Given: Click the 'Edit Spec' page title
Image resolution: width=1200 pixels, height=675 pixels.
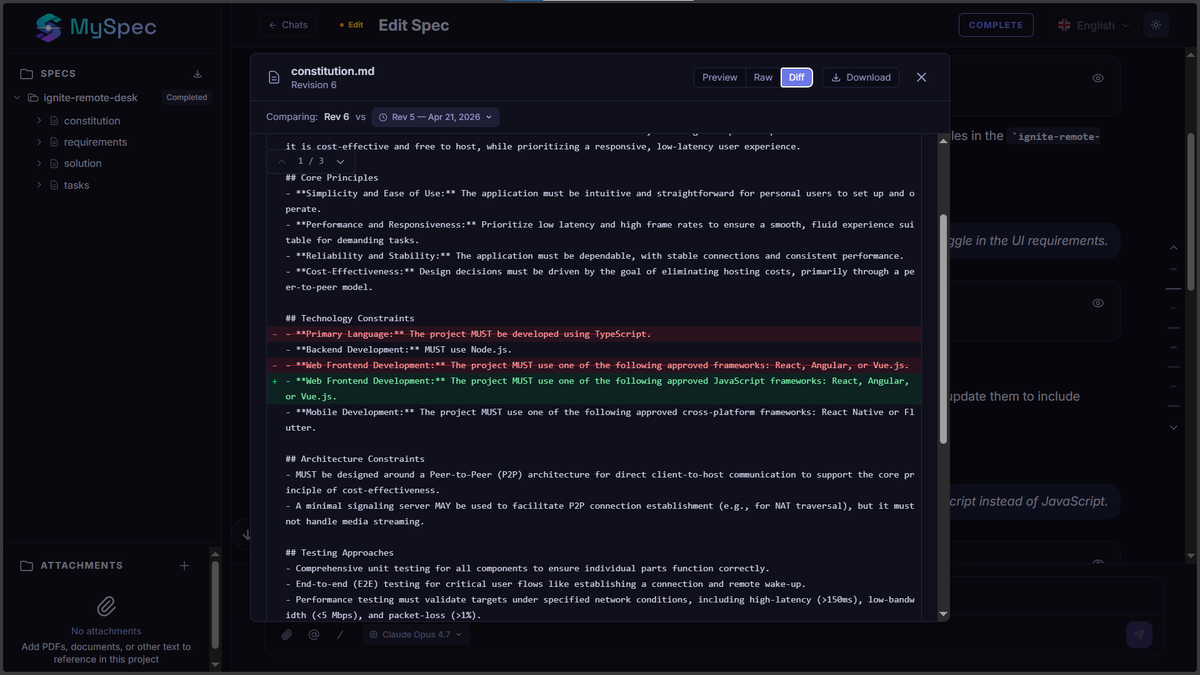Looking at the screenshot, I should click(413, 25).
